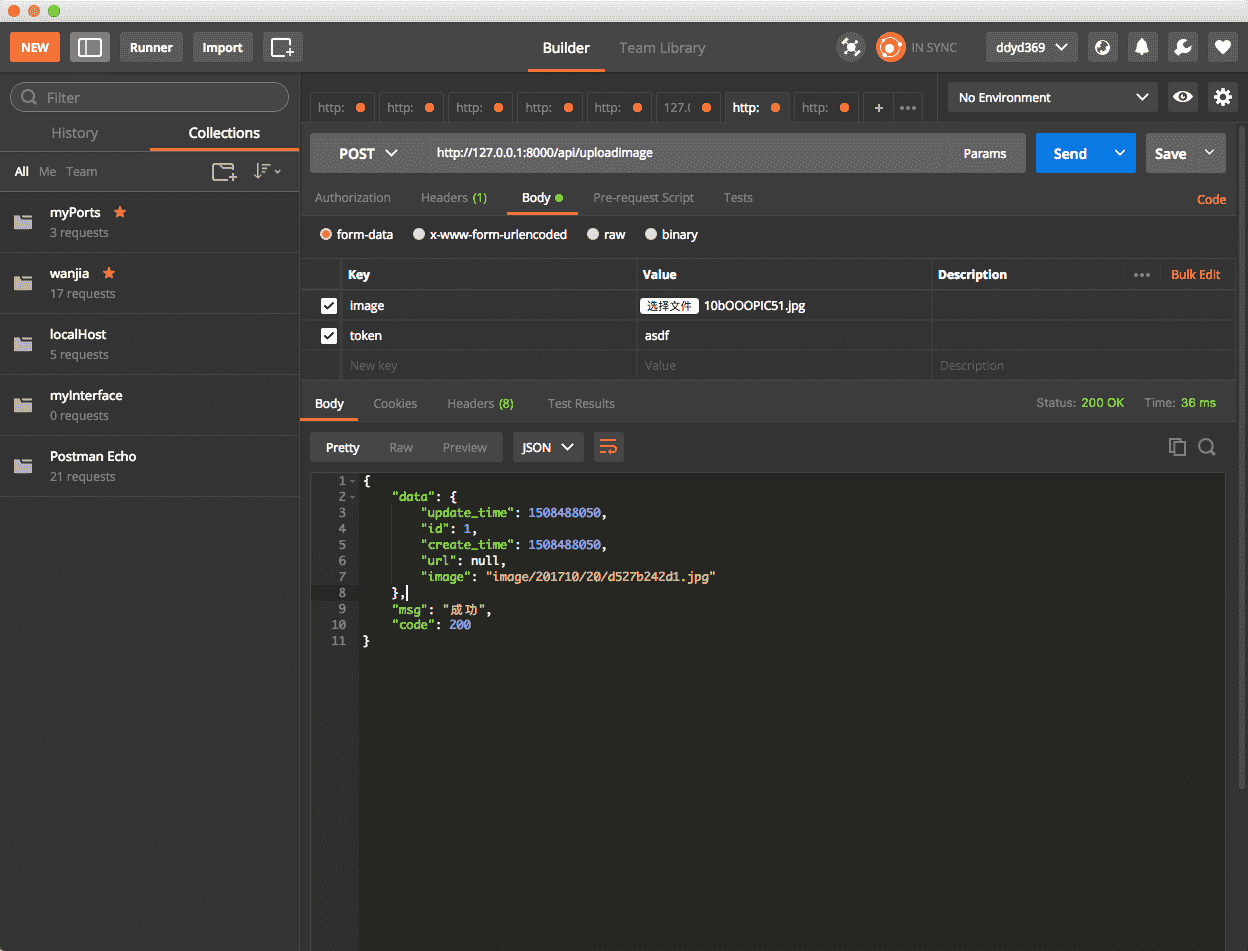Viewport: 1248px width, 951px height.
Task: Open the browse globe icon
Action: (1102, 47)
